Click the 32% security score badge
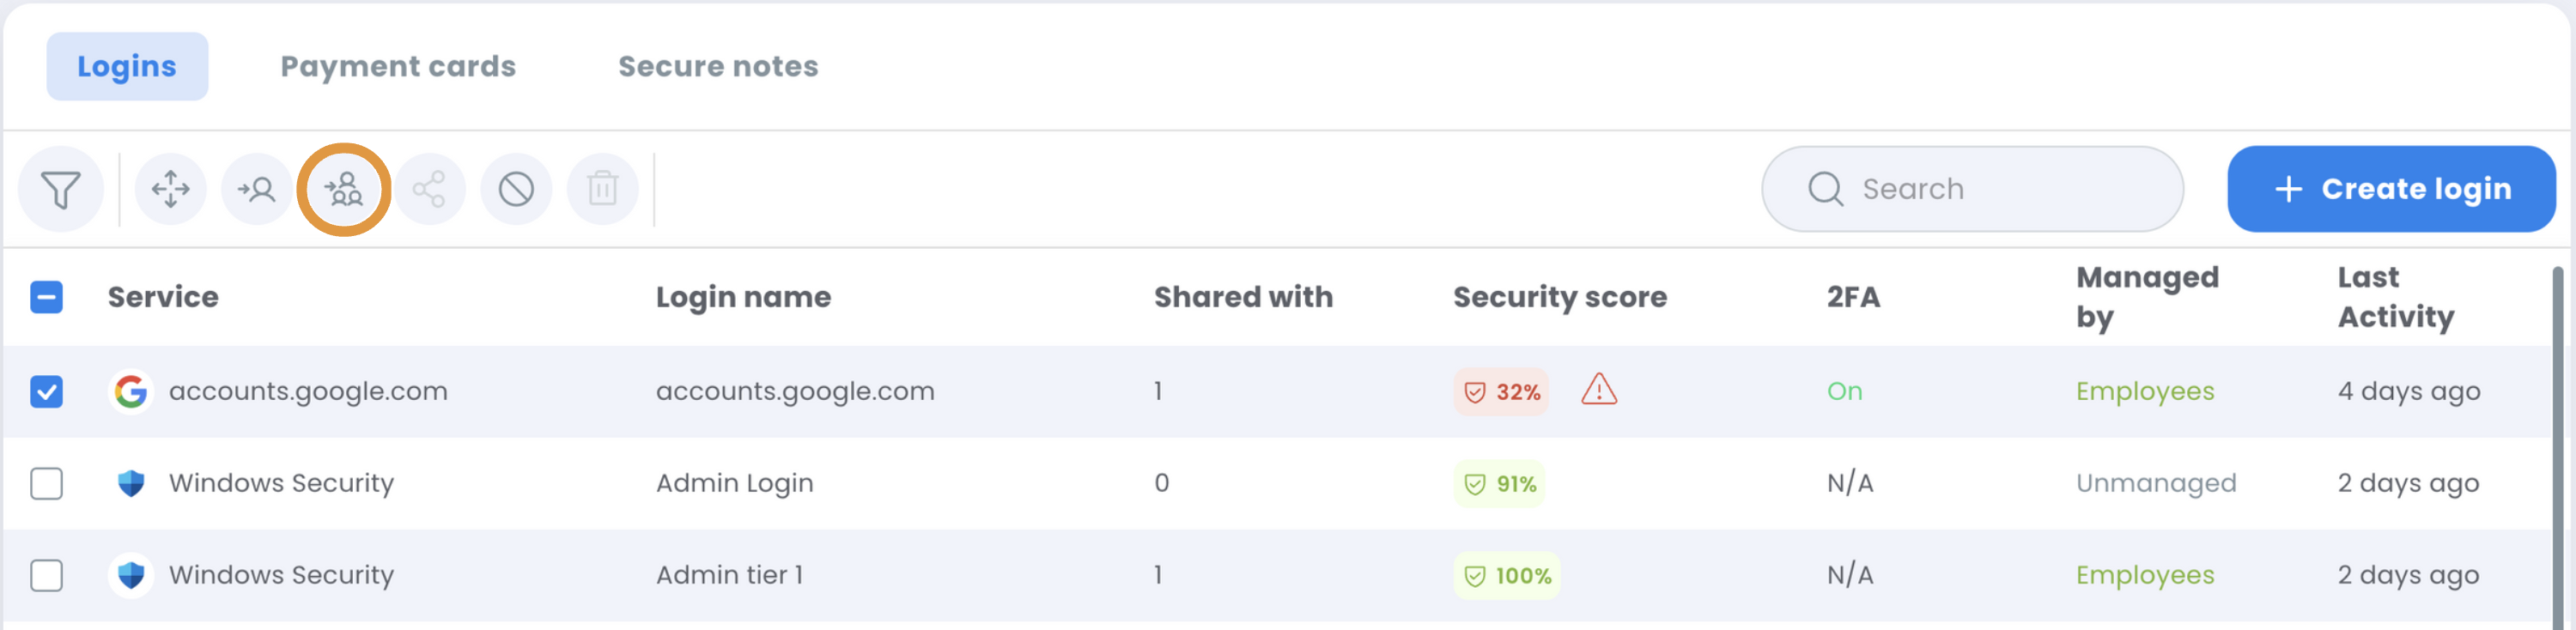2576x630 pixels. tap(1501, 392)
